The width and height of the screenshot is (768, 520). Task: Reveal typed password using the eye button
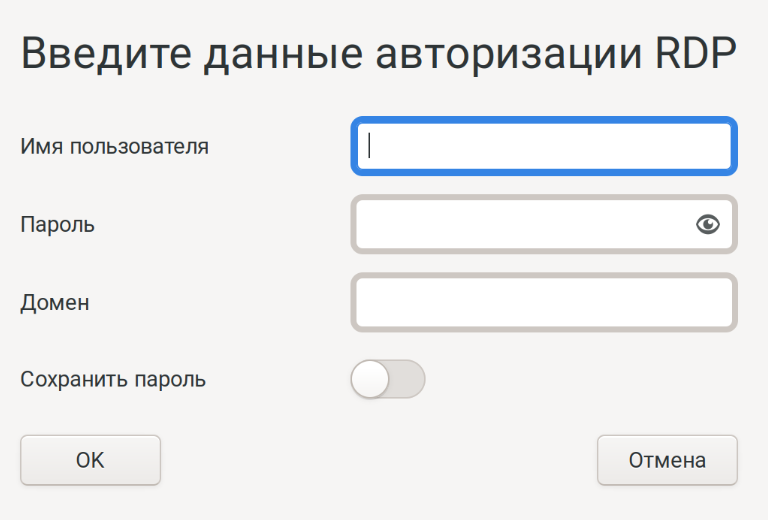click(708, 224)
